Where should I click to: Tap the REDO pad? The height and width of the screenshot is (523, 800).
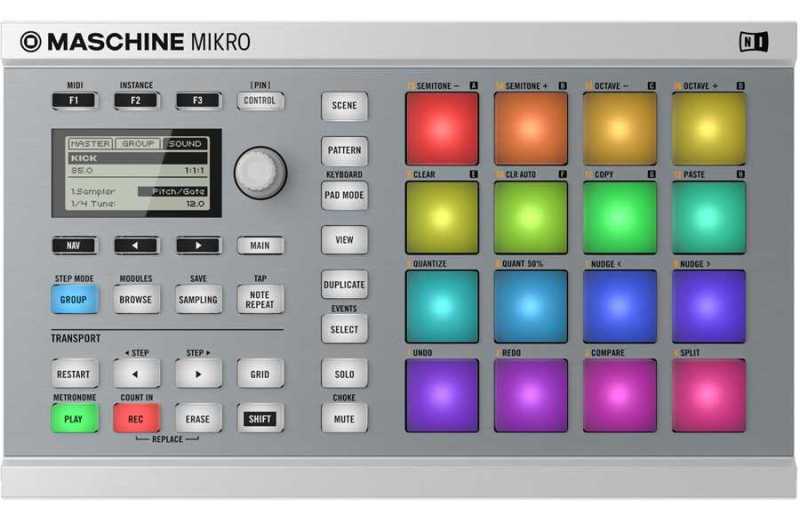point(531,395)
